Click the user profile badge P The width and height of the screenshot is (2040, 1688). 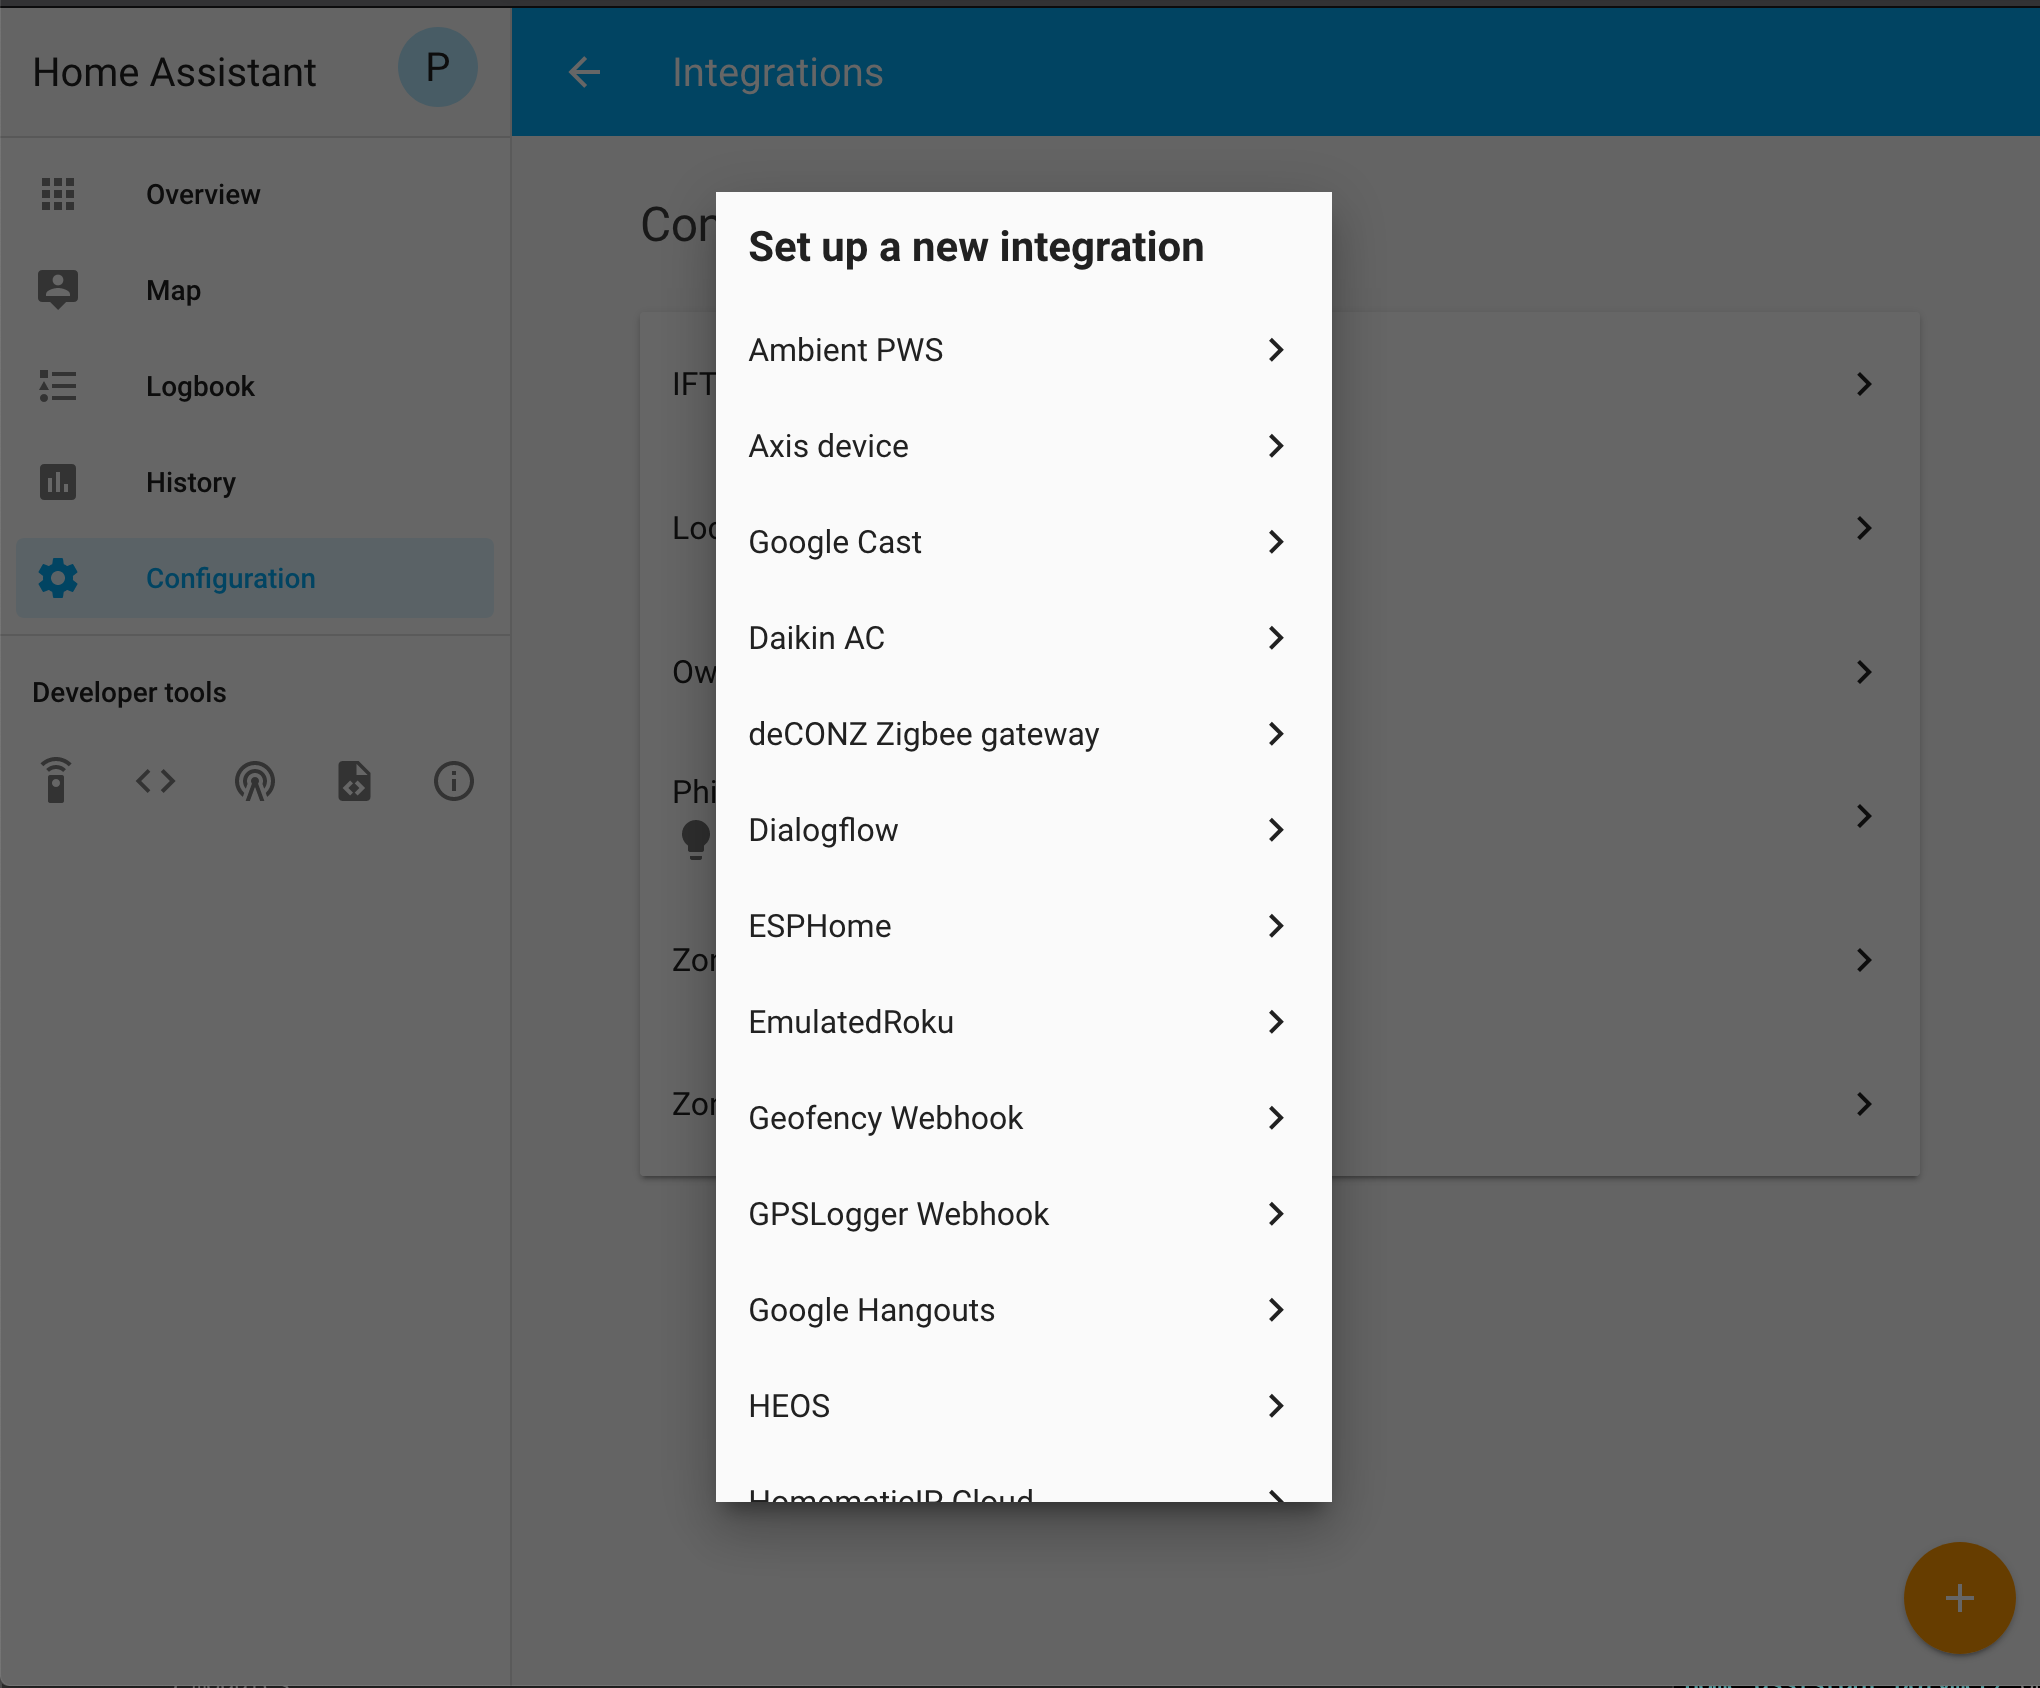[437, 68]
